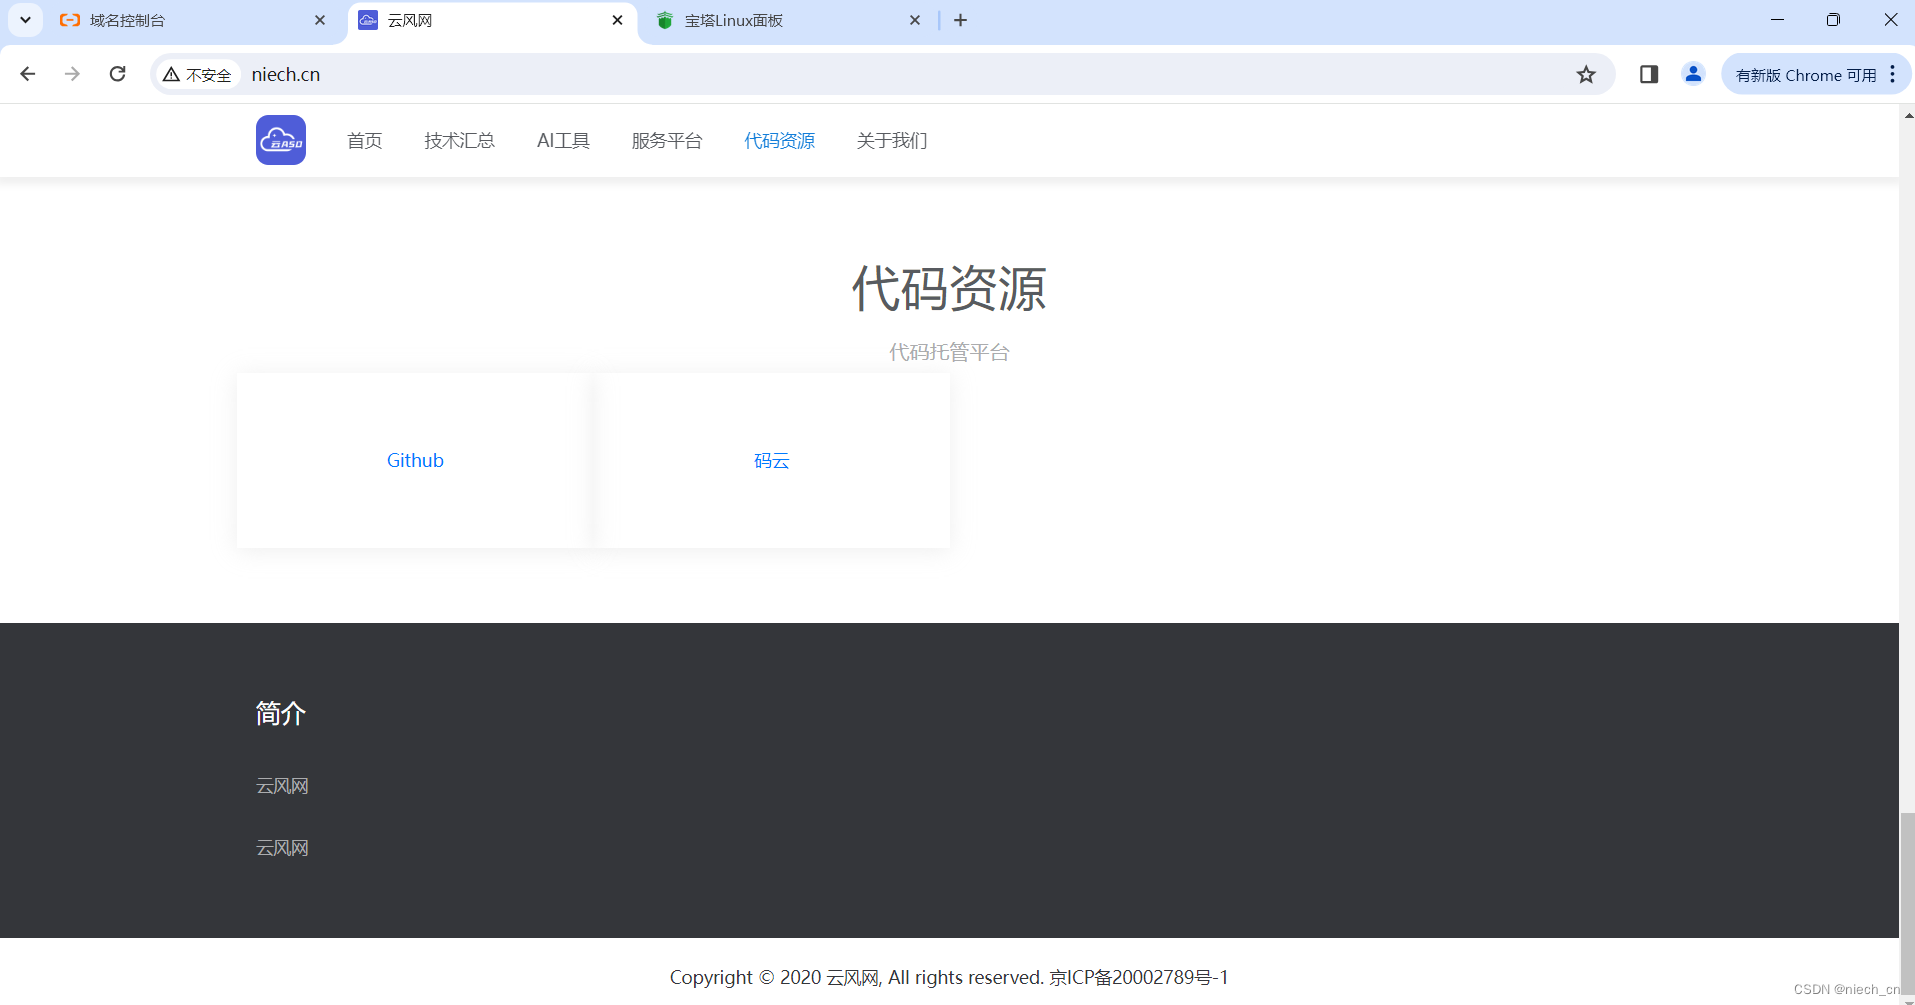The width and height of the screenshot is (1915, 1005).
Task: Open the Github link card
Action: [x=415, y=460]
